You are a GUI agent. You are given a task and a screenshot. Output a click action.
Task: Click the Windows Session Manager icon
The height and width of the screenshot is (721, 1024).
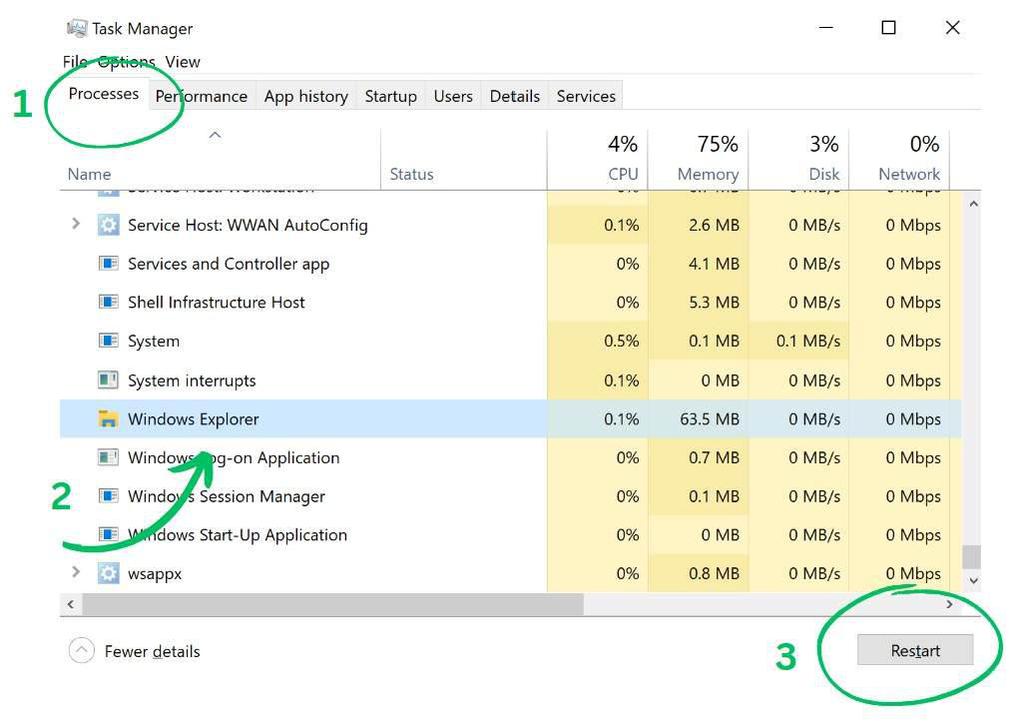[108, 496]
